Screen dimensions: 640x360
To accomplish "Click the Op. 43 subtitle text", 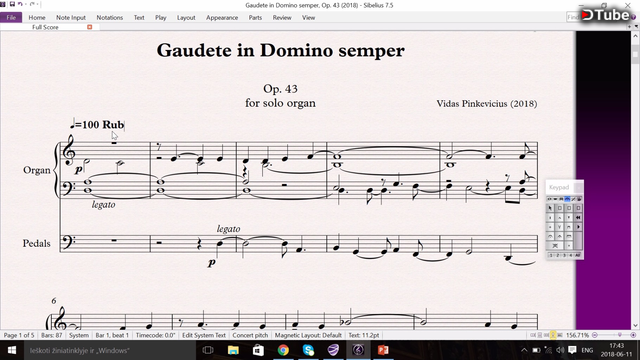I will pyautogui.click(x=280, y=89).
